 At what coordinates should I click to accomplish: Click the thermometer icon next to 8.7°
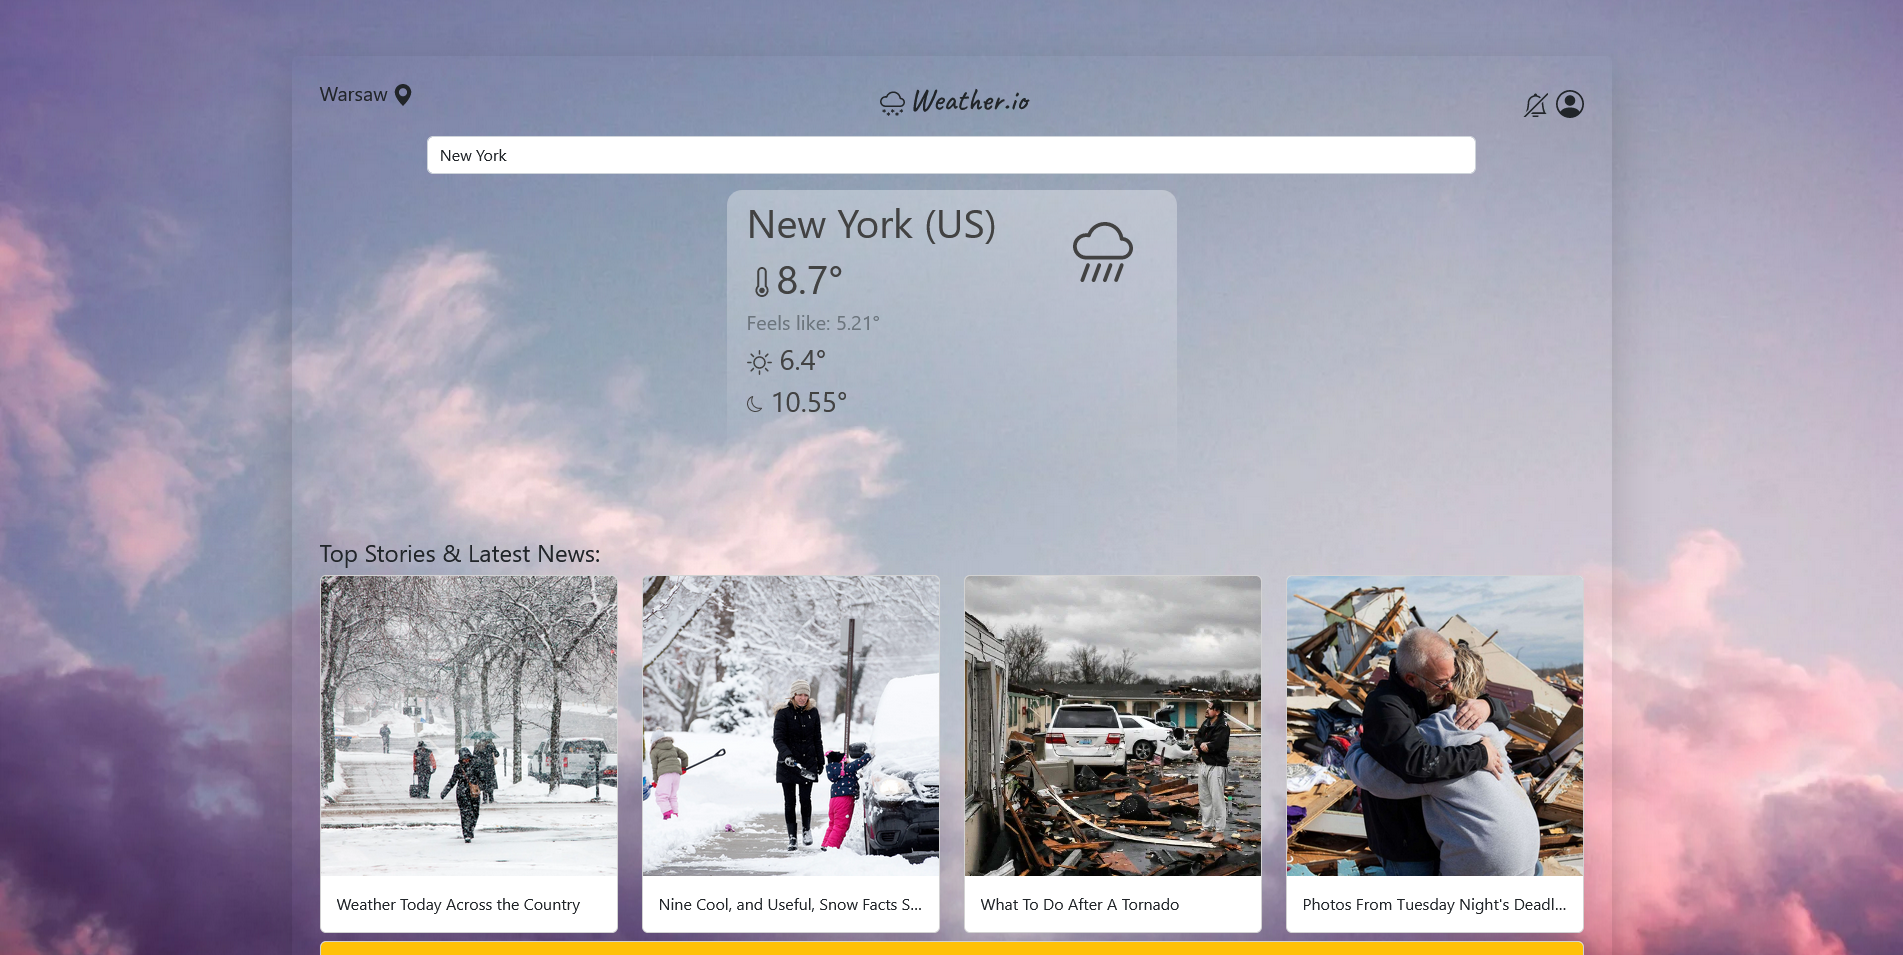coord(762,282)
